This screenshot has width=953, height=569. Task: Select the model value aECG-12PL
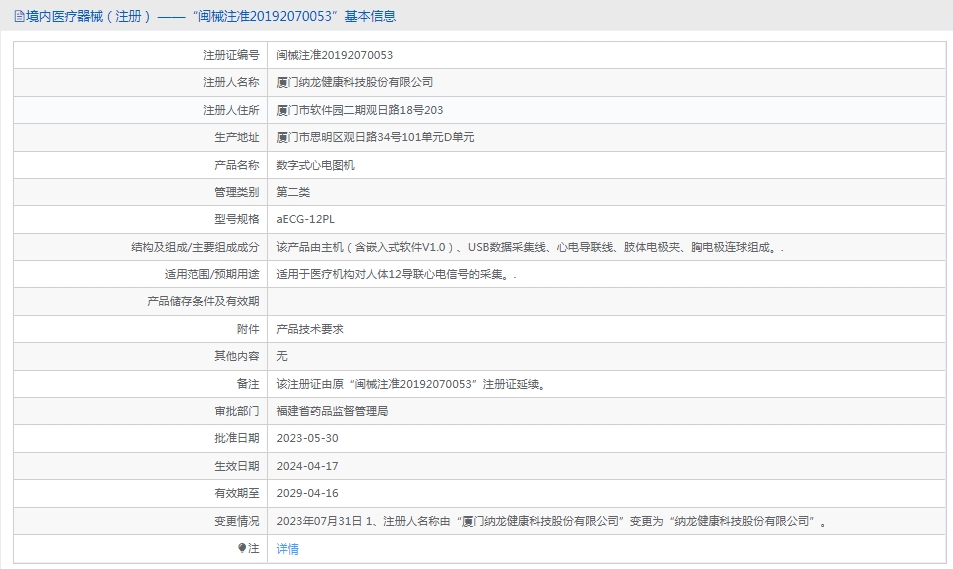click(306, 219)
